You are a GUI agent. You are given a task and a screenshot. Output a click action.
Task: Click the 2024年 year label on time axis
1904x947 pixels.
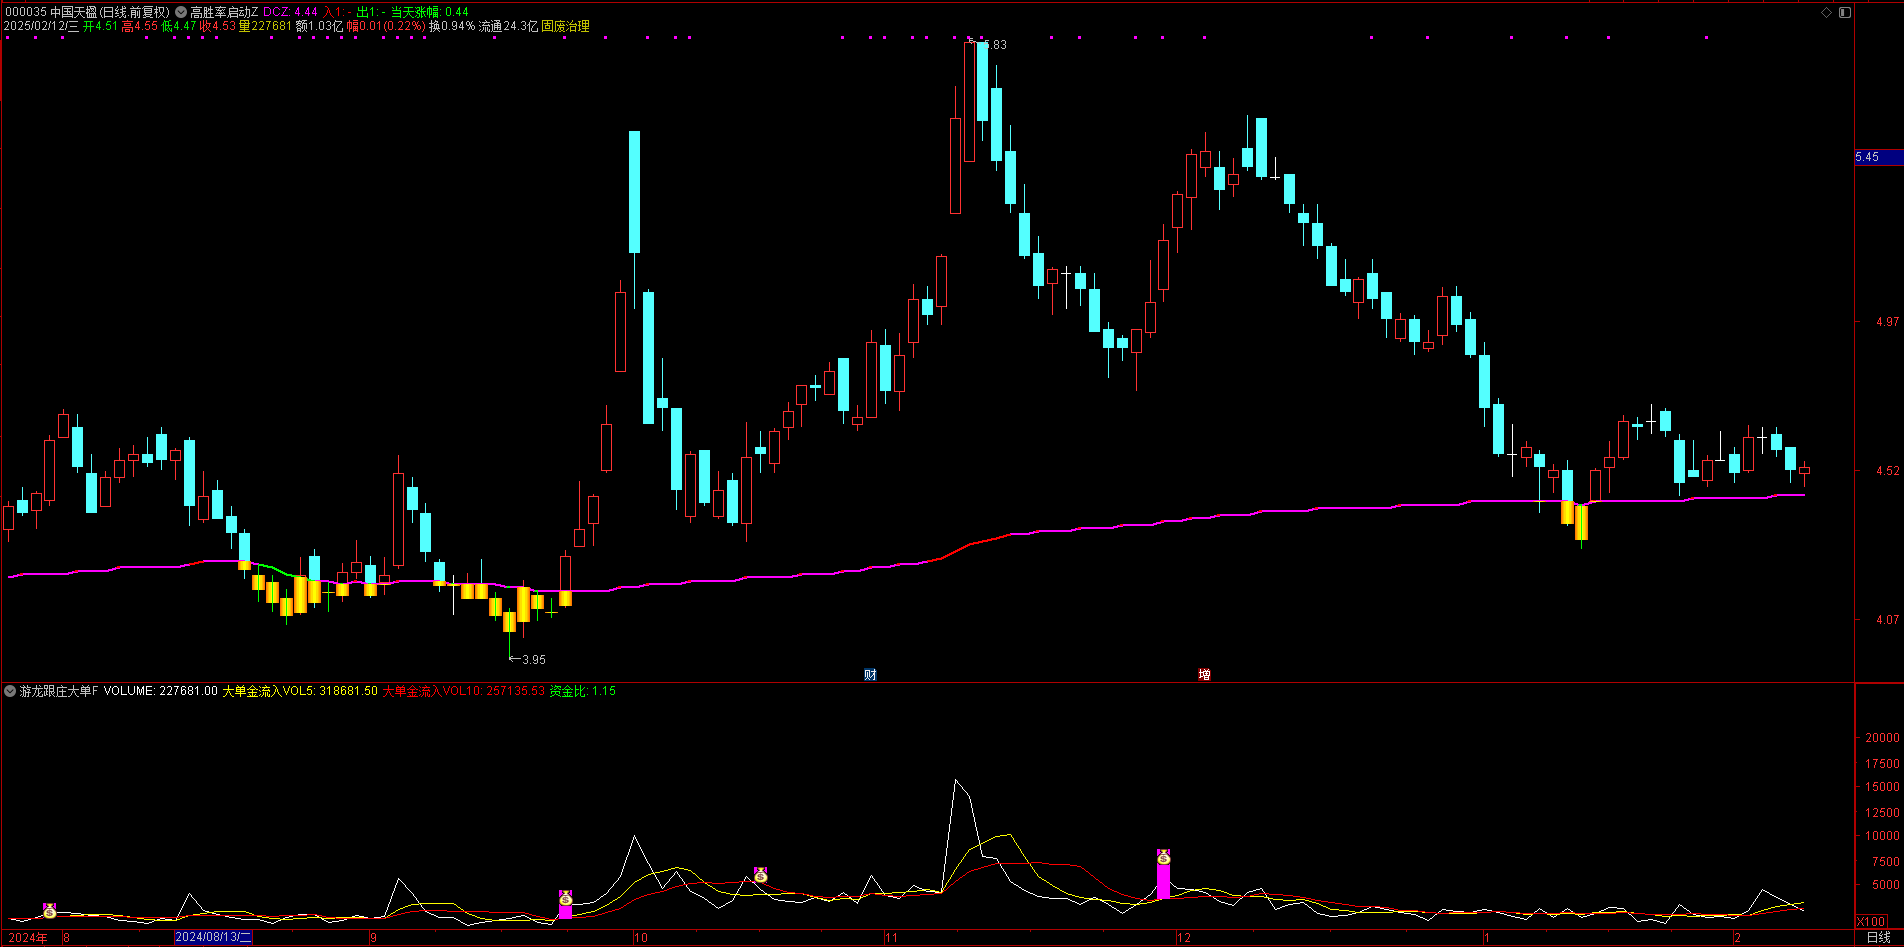tap(28, 937)
